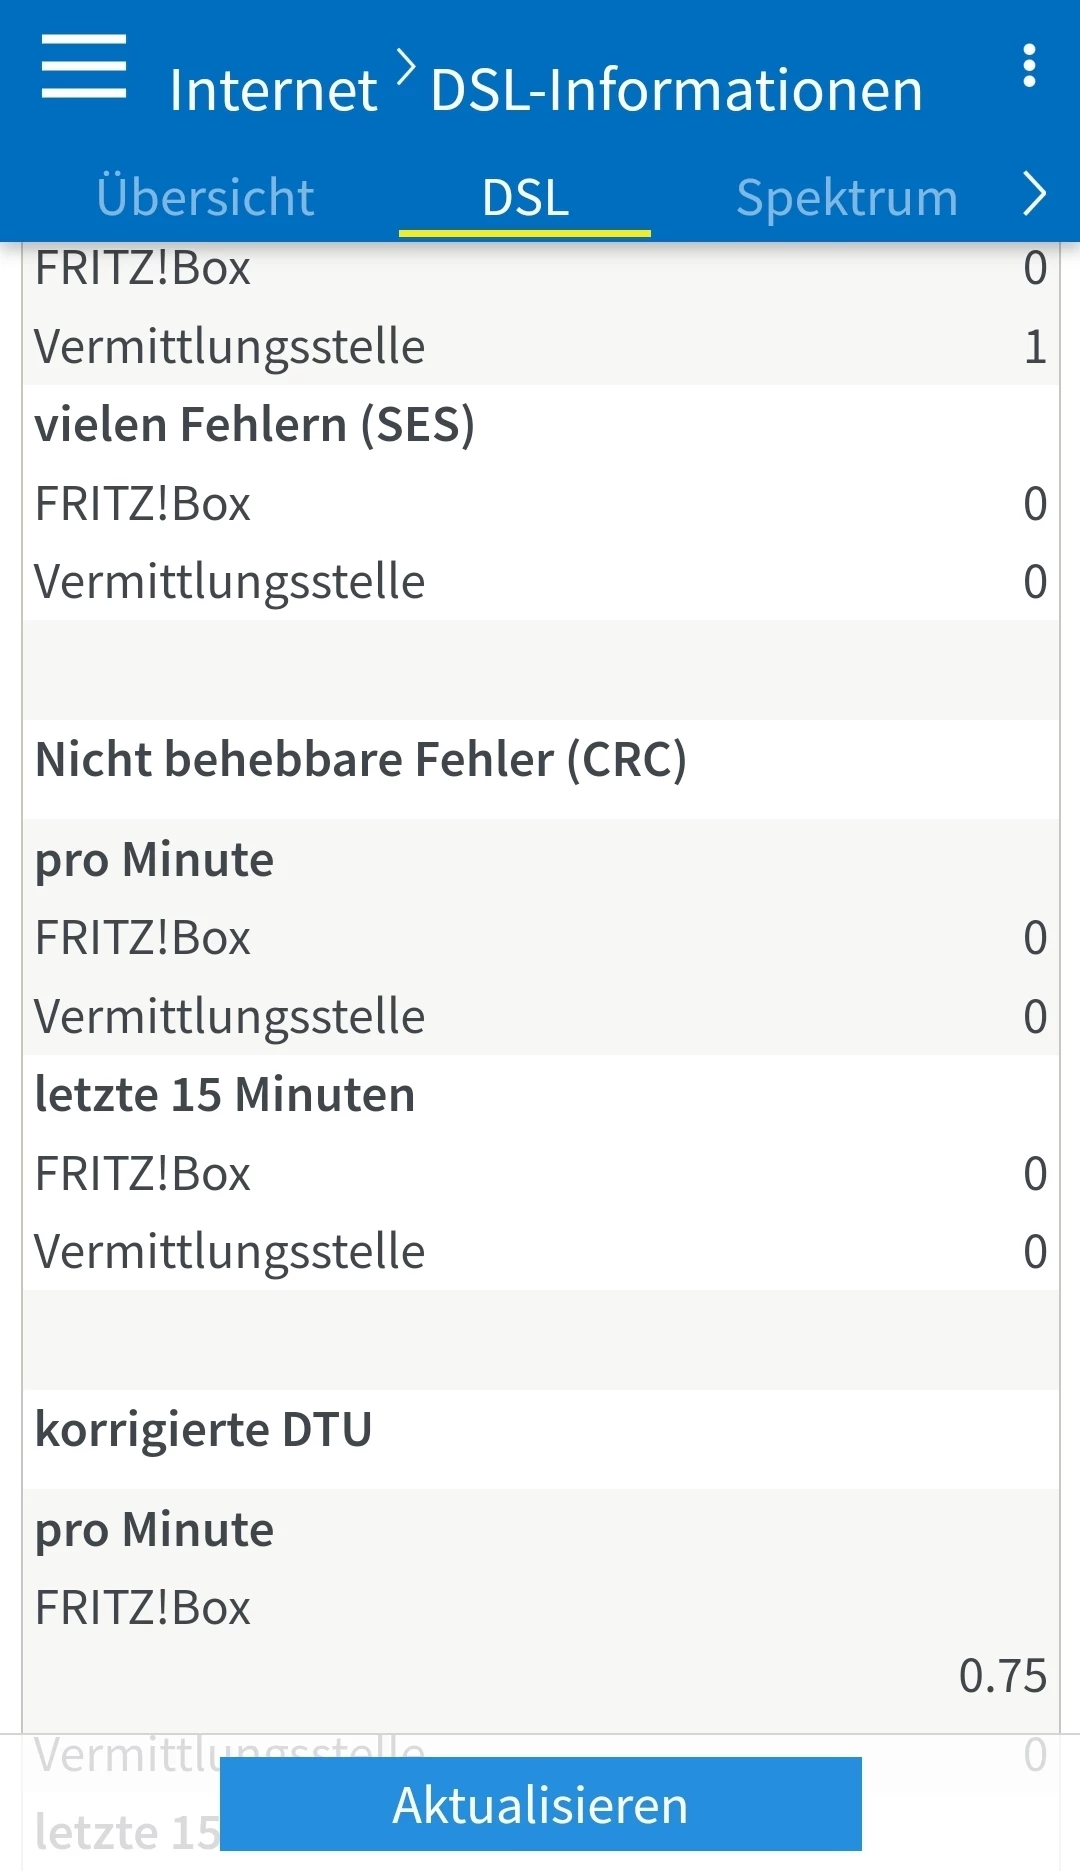Select the DSL tab

[525, 197]
